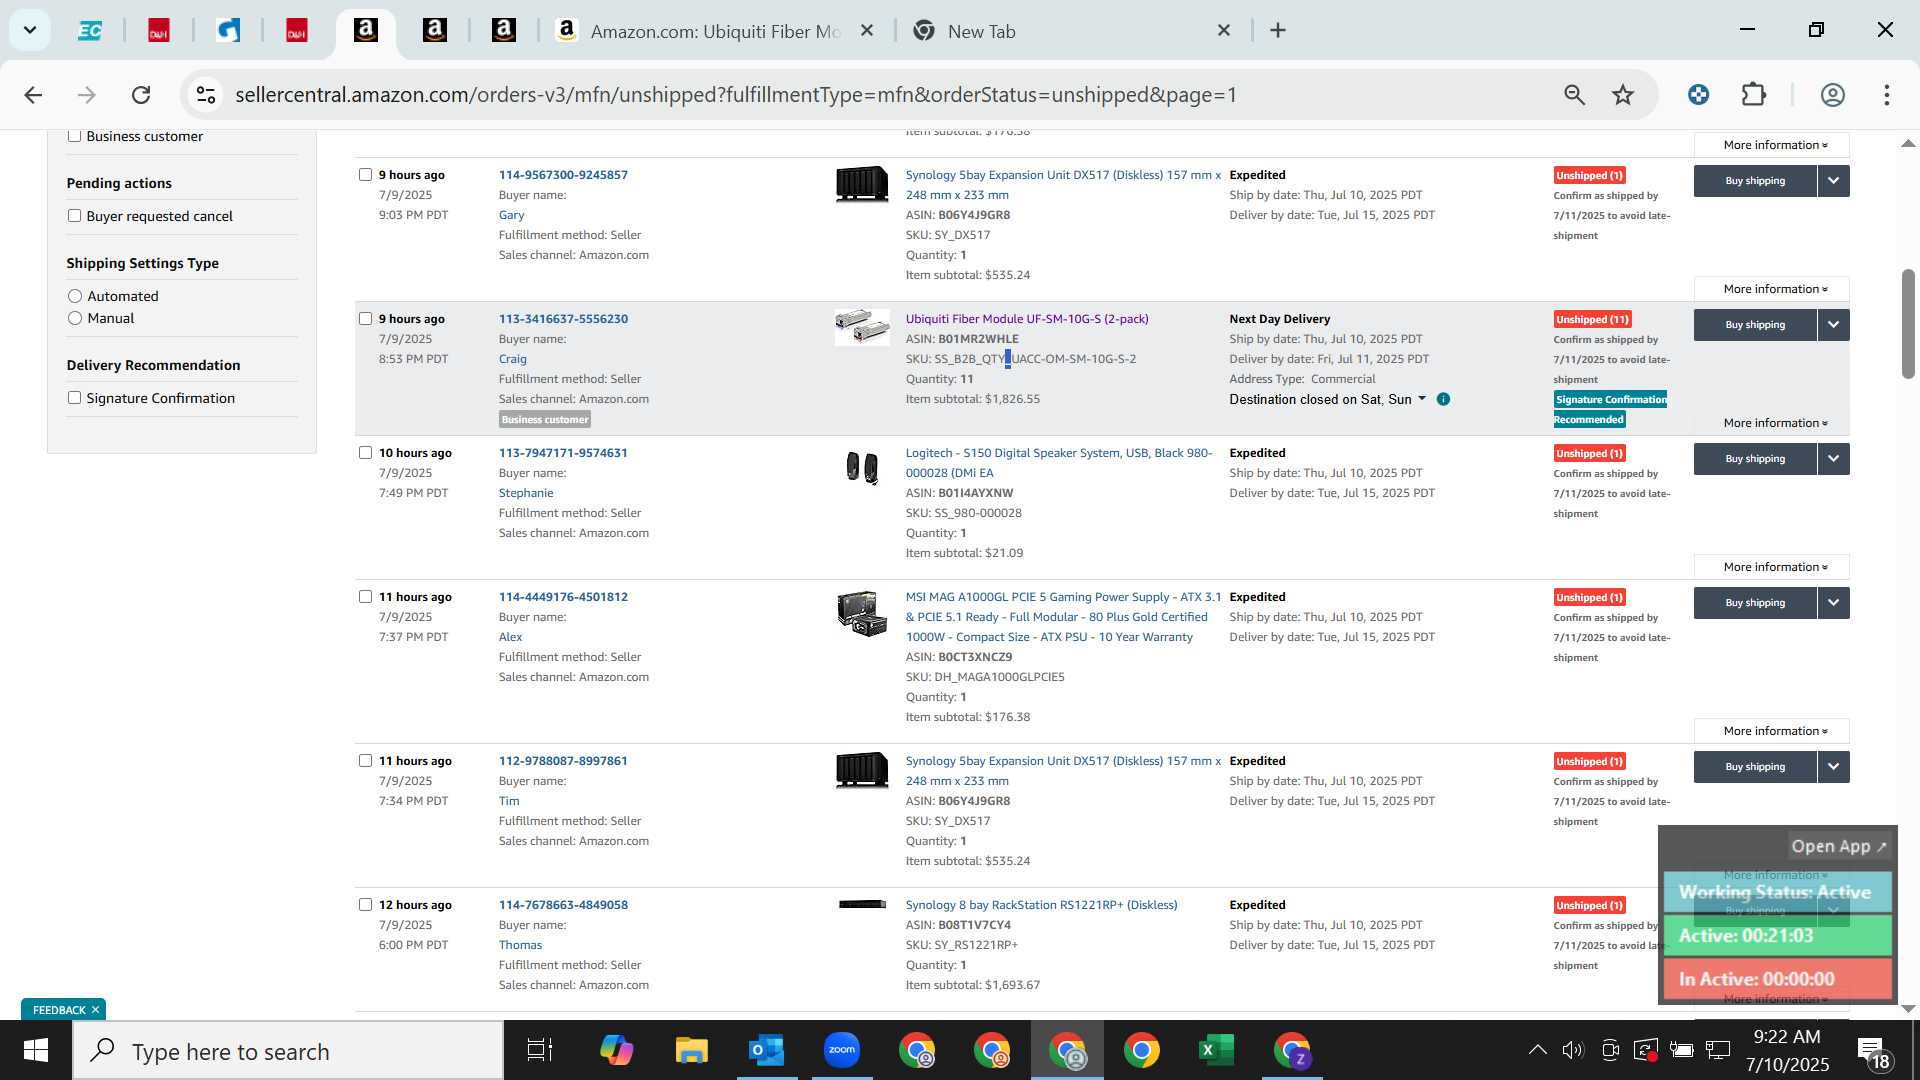Click the taskbar search box
The image size is (1920, 1080).
288,1051
